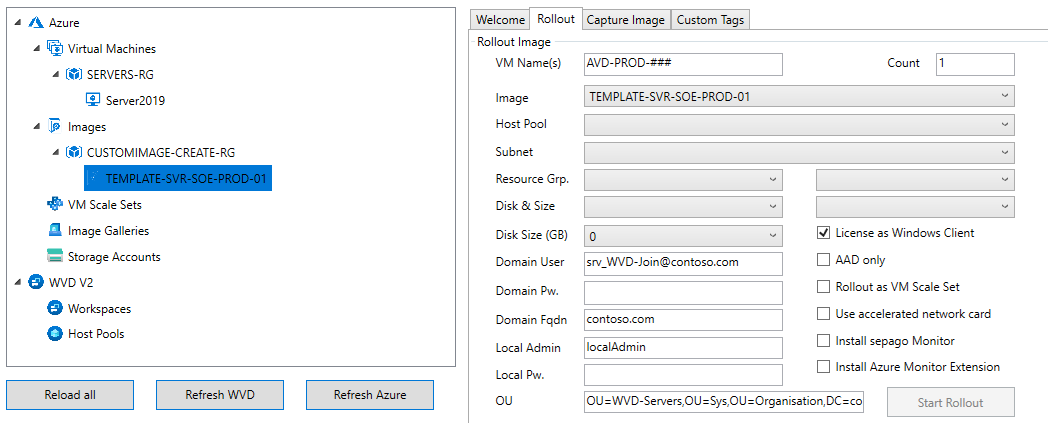Image resolution: width=1048 pixels, height=423 pixels.
Task: Select the Host Pools tree label
Action: tap(96, 334)
